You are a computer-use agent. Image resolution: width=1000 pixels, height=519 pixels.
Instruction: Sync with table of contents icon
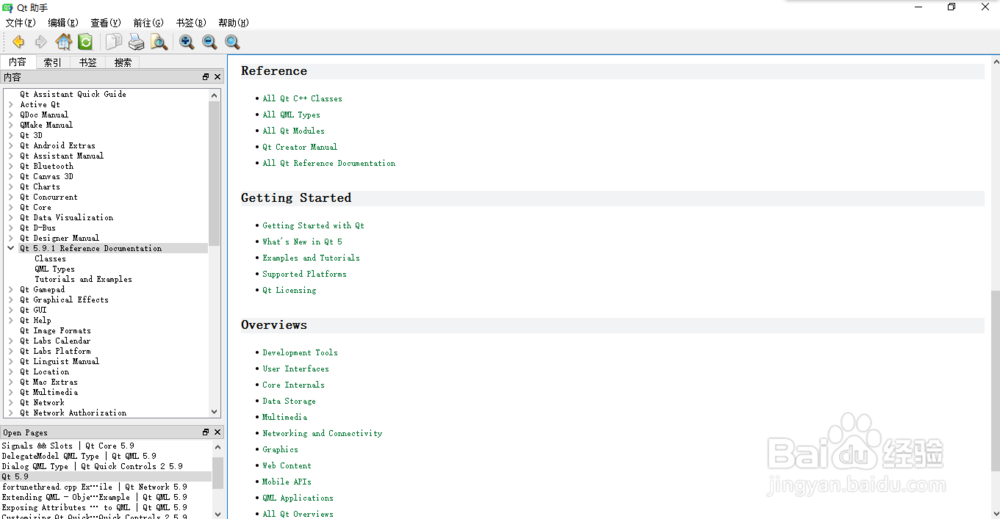click(85, 42)
